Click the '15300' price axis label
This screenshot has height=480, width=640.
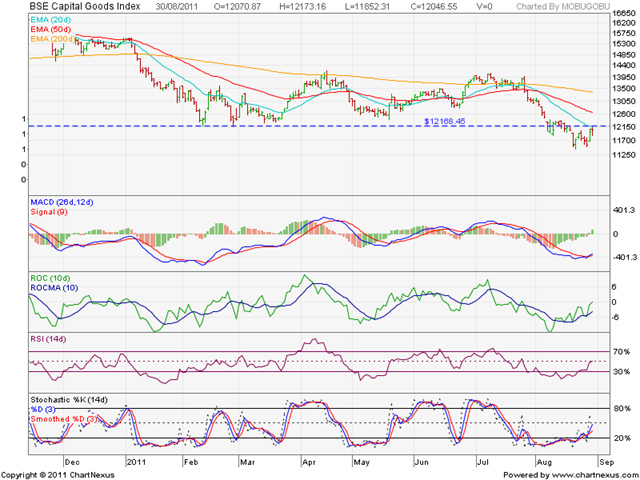[624, 43]
